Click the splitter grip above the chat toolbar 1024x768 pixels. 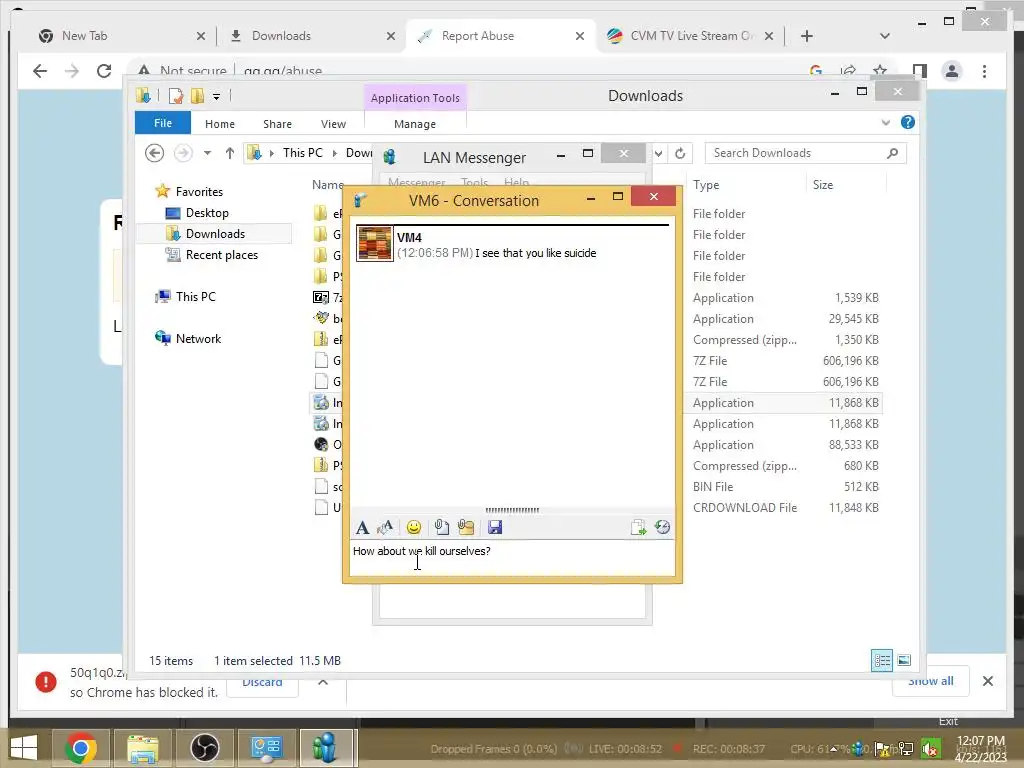(512, 510)
